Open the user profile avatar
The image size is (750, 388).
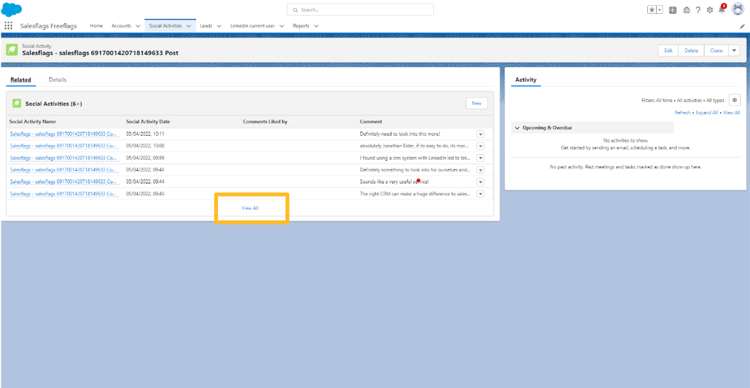738,9
